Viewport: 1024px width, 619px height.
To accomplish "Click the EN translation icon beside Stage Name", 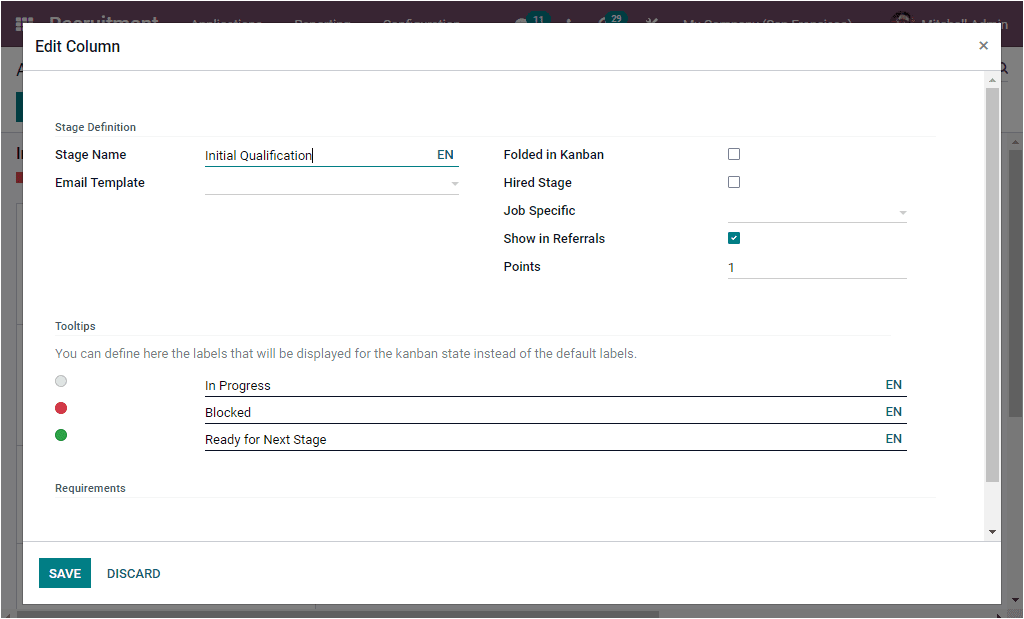I will (x=444, y=154).
